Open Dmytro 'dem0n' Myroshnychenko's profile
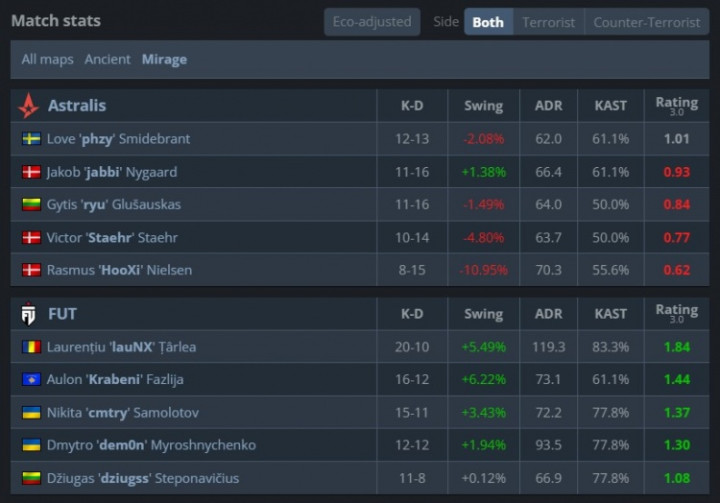This screenshot has width=720, height=503. (151, 445)
